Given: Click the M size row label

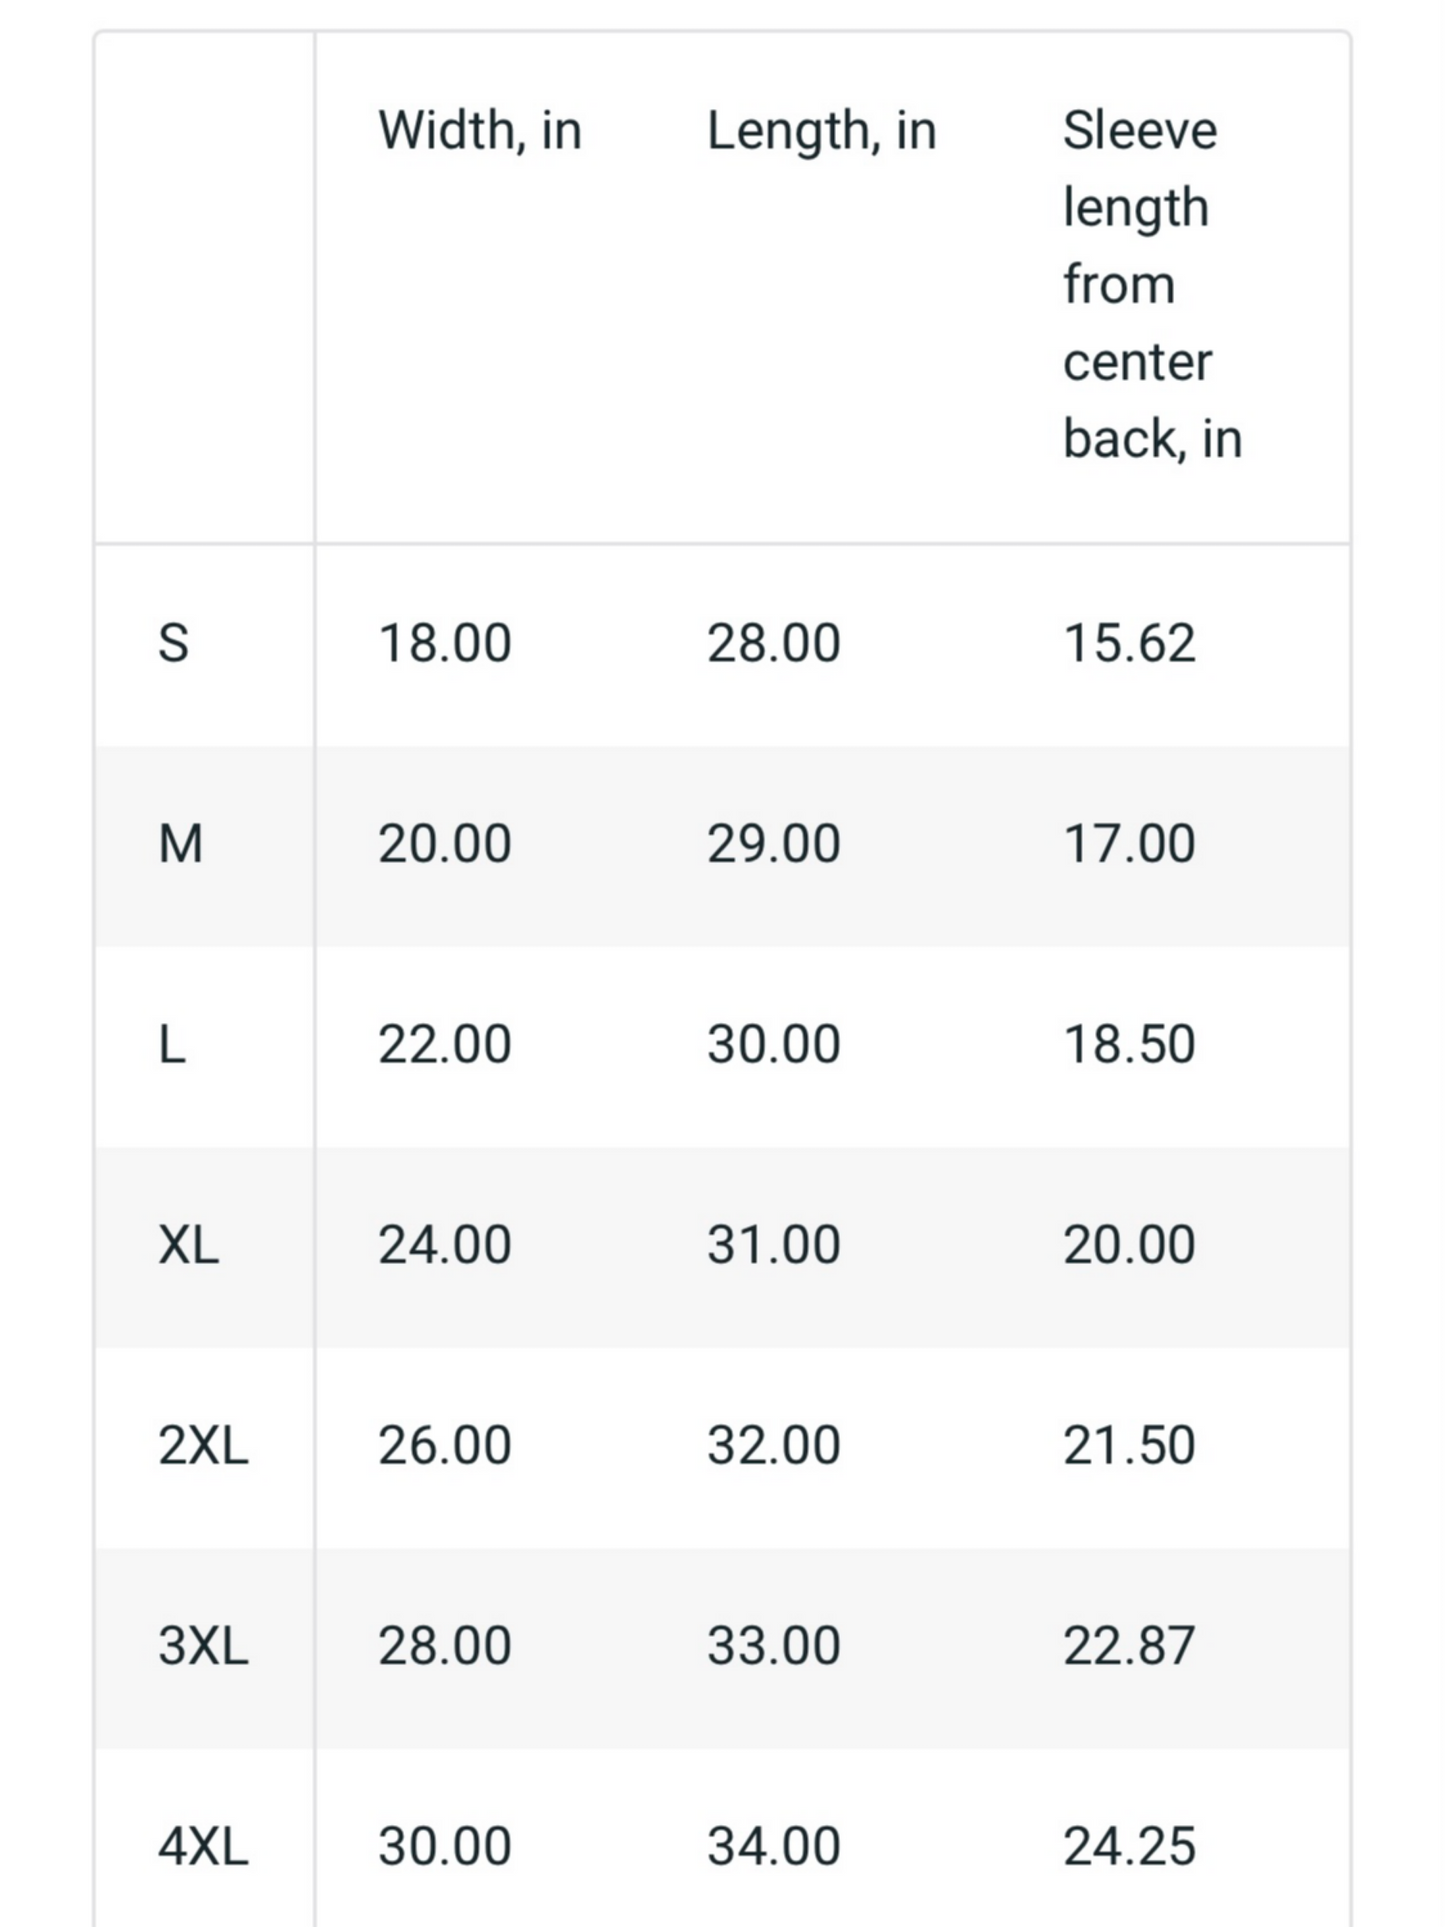Looking at the screenshot, I should tap(180, 844).
